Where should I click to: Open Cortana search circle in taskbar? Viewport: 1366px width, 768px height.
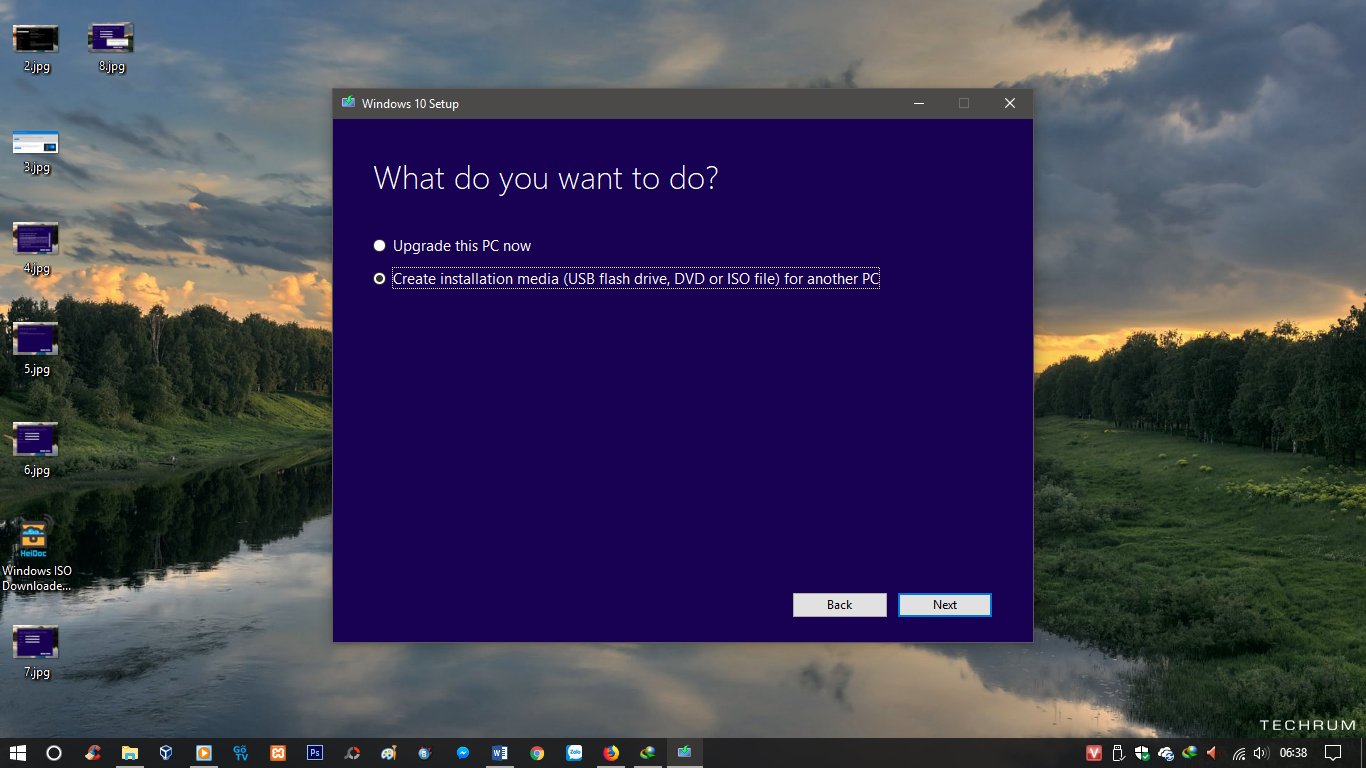55,753
